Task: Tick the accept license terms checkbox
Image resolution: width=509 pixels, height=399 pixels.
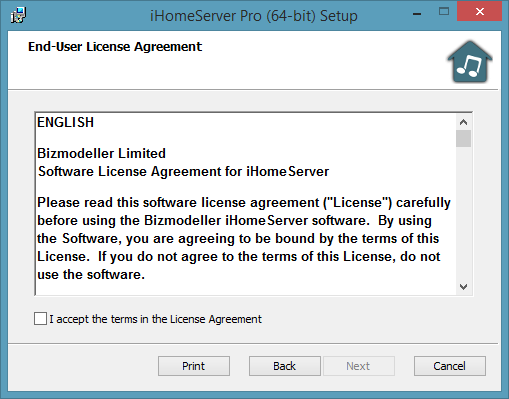Action: point(40,318)
